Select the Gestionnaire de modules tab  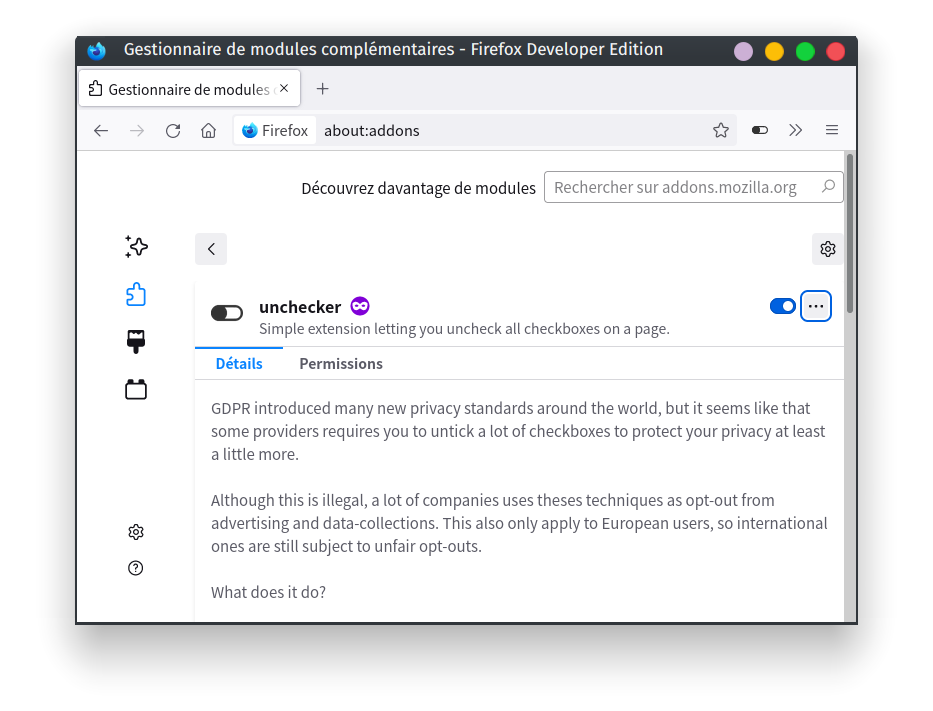[190, 89]
